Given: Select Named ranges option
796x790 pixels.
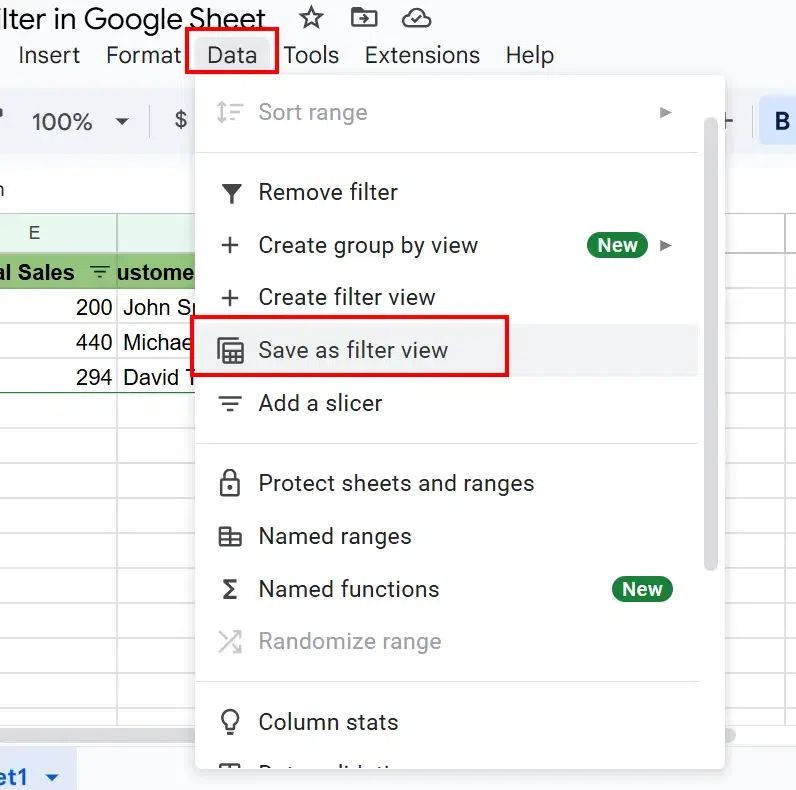Looking at the screenshot, I should point(334,536).
